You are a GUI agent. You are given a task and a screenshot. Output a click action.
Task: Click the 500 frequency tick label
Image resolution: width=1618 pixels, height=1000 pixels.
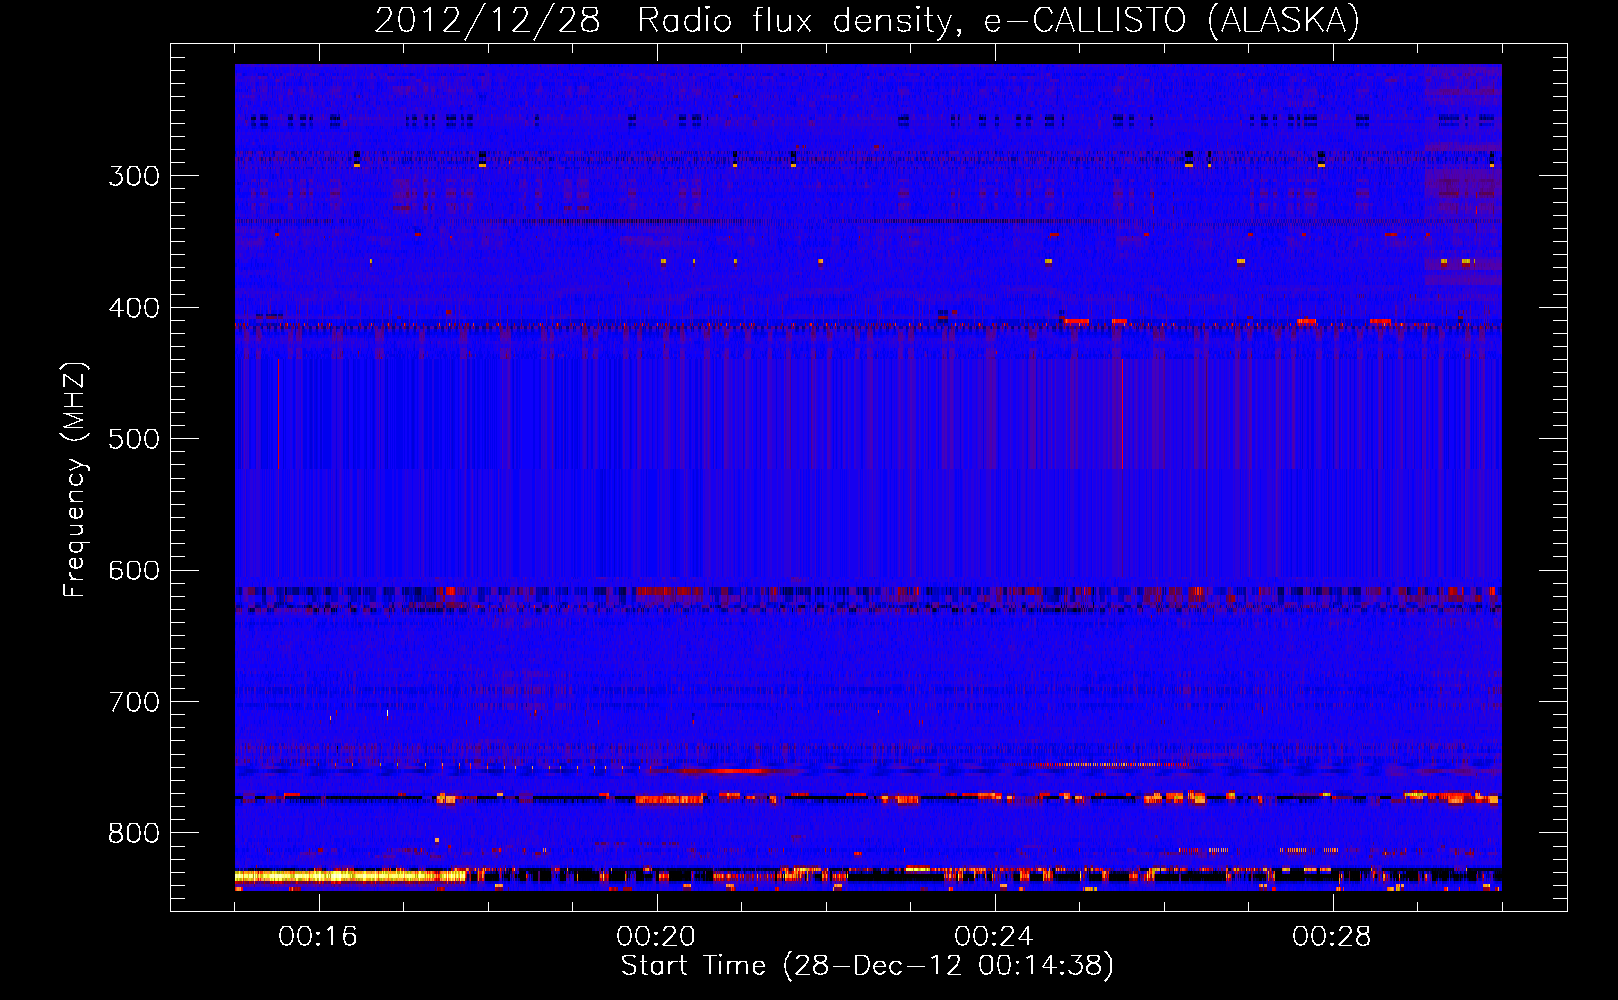coord(134,439)
